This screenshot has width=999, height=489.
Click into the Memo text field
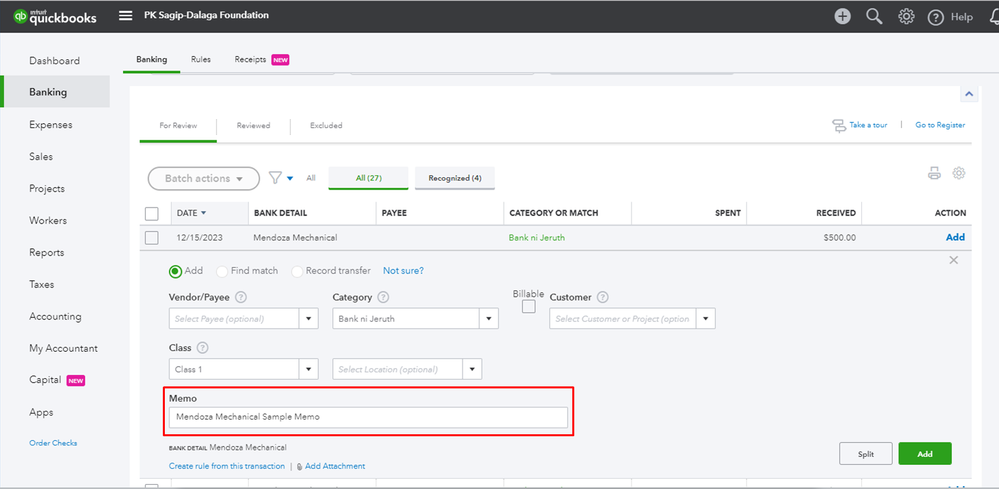click(368, 418)
